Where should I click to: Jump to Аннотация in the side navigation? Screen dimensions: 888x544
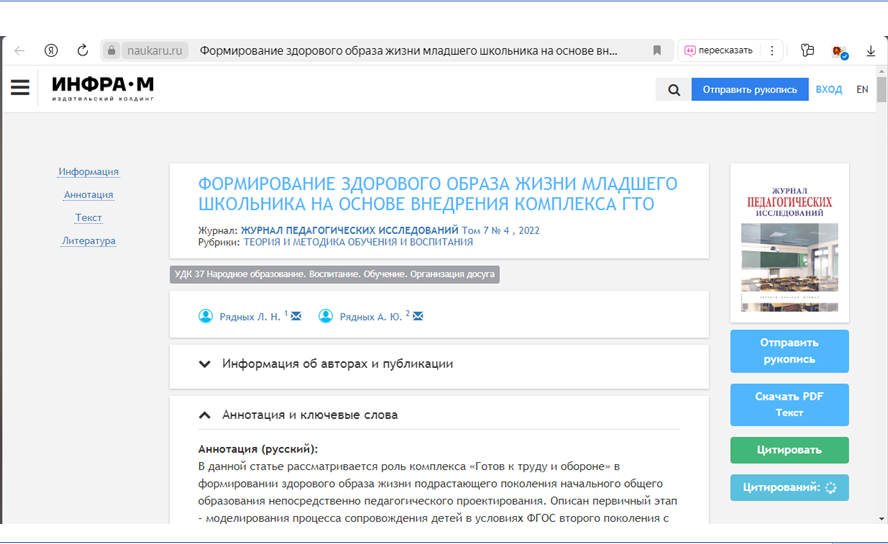click(x=88, y=195)
